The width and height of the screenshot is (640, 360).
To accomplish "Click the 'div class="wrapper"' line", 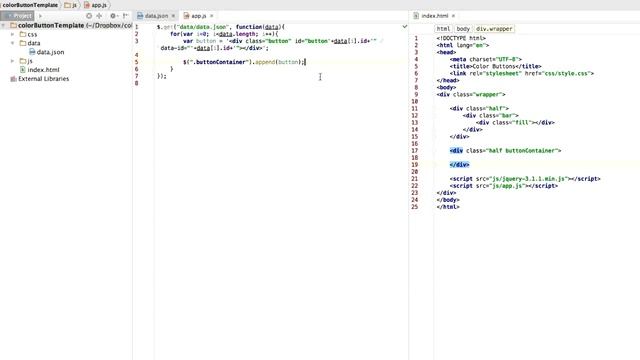I will (x=471, y=94).
